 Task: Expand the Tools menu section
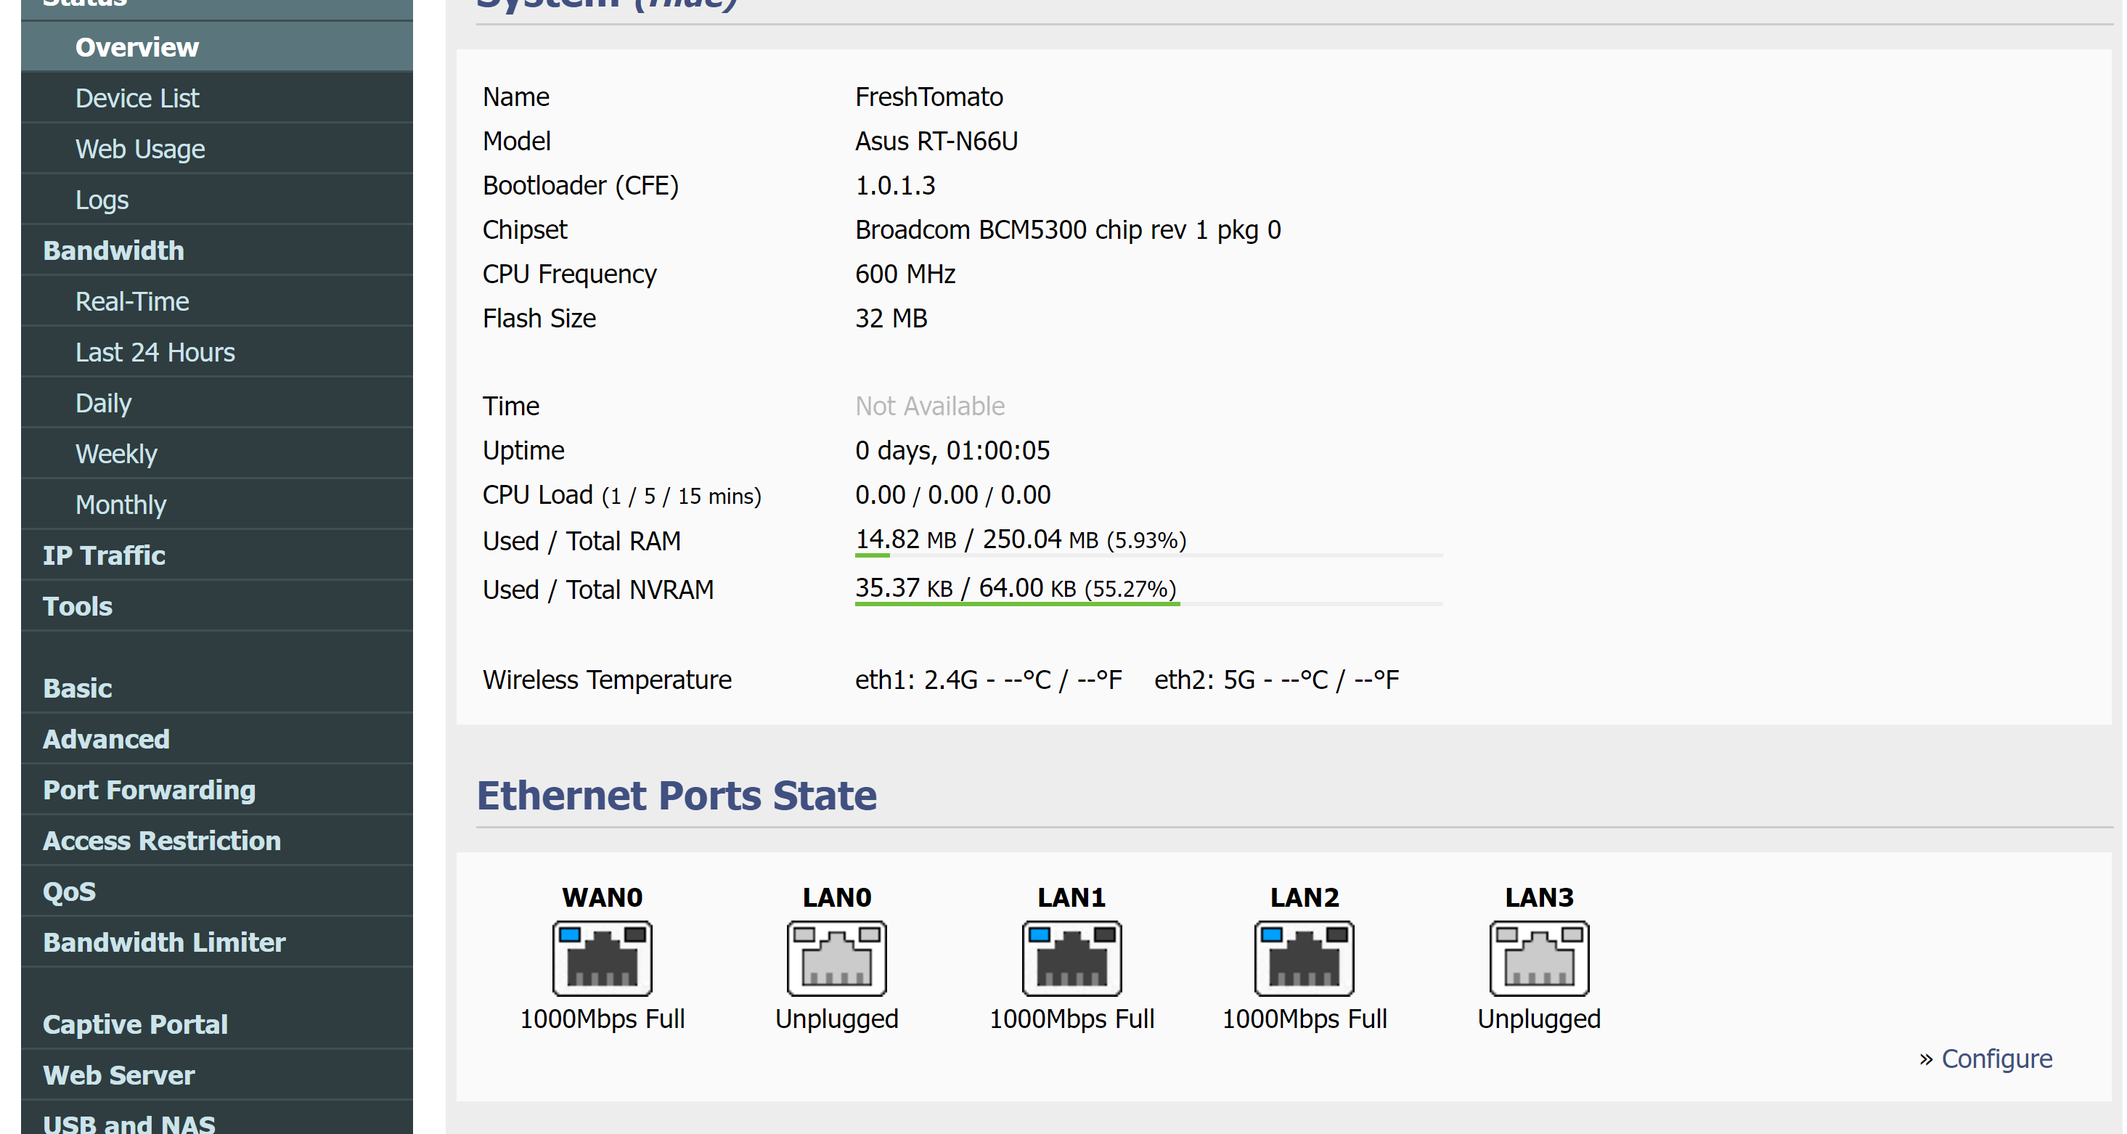point(77,607)
